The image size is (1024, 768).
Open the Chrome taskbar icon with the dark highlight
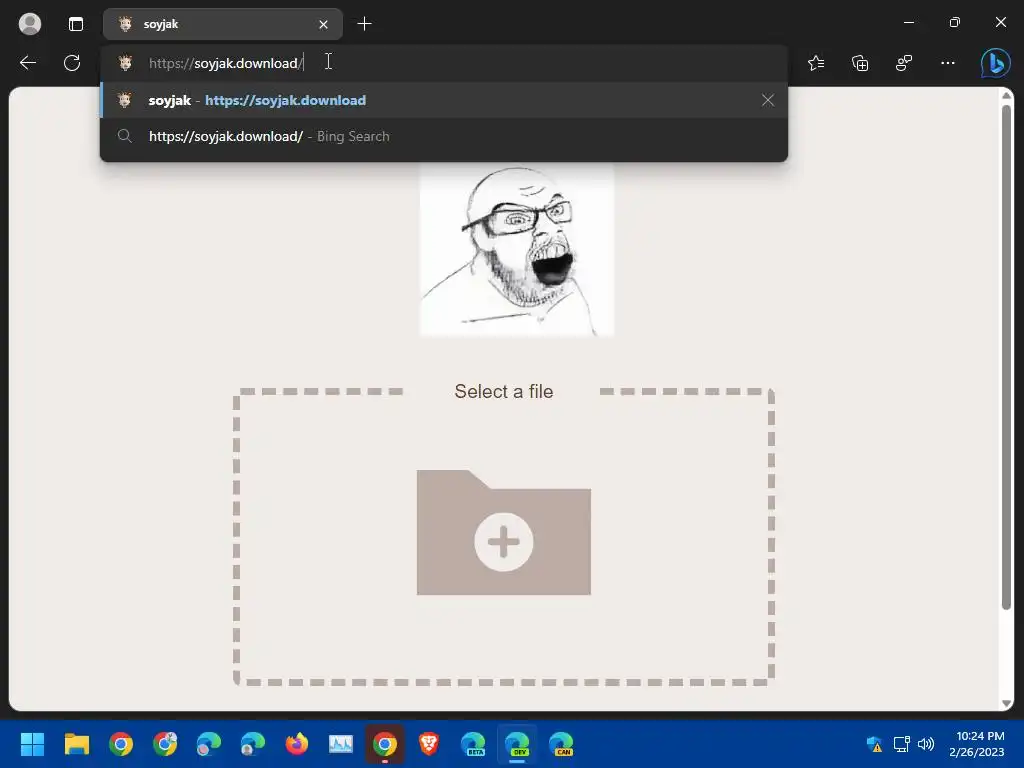pyautogui.click(x=385, y=744)
